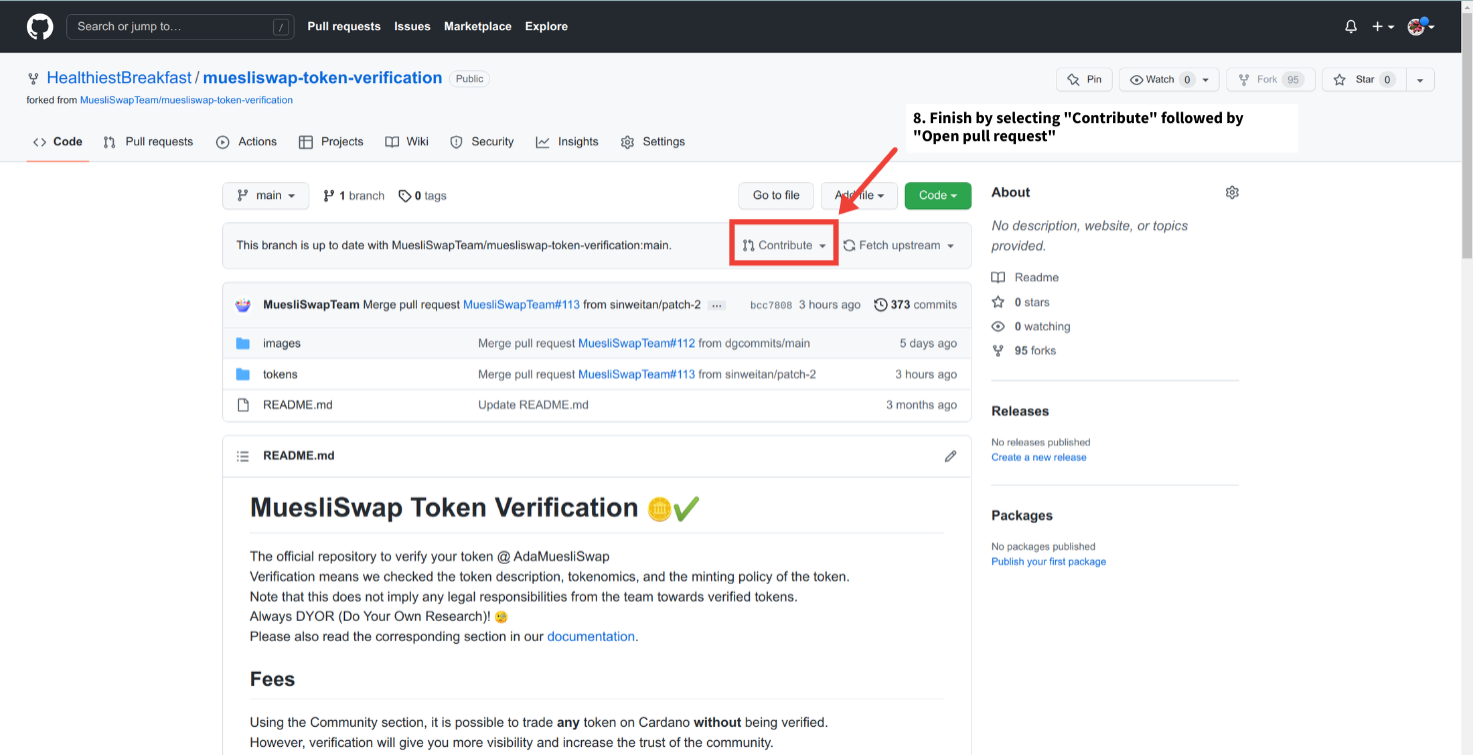View 1 branch link
The width and height of the screenshot is (1473, 755).
coord(354,196)
